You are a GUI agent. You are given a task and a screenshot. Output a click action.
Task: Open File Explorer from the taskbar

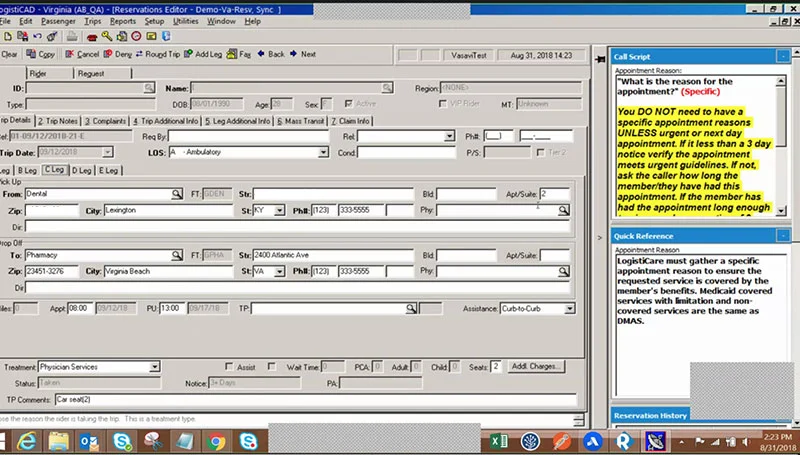(59, 441)
